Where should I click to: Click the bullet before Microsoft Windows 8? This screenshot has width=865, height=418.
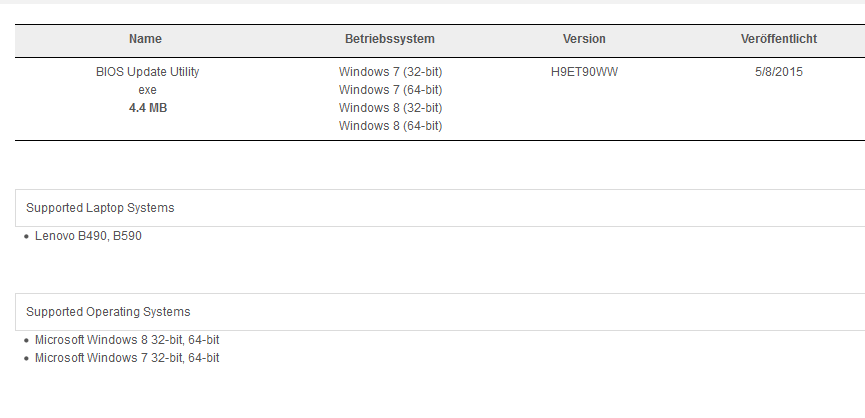tap(26, 341)
